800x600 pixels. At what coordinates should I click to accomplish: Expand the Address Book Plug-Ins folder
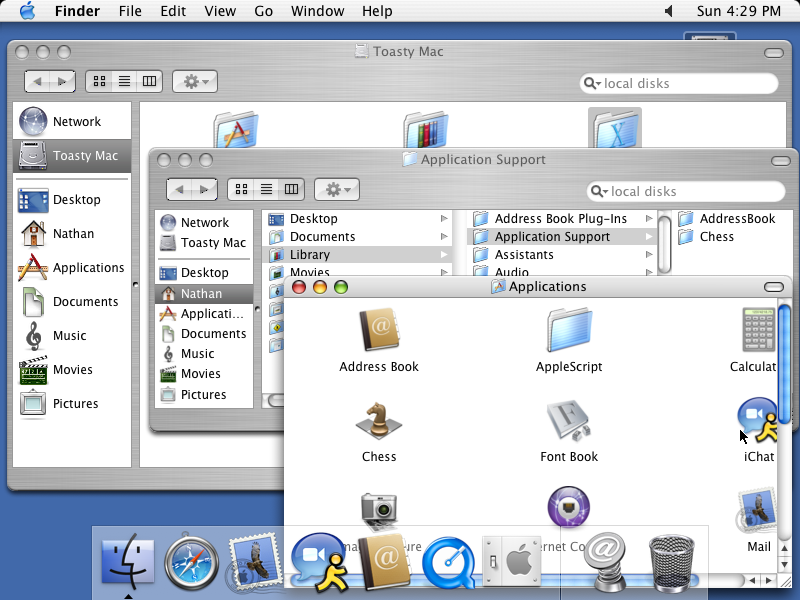(649, 218)
